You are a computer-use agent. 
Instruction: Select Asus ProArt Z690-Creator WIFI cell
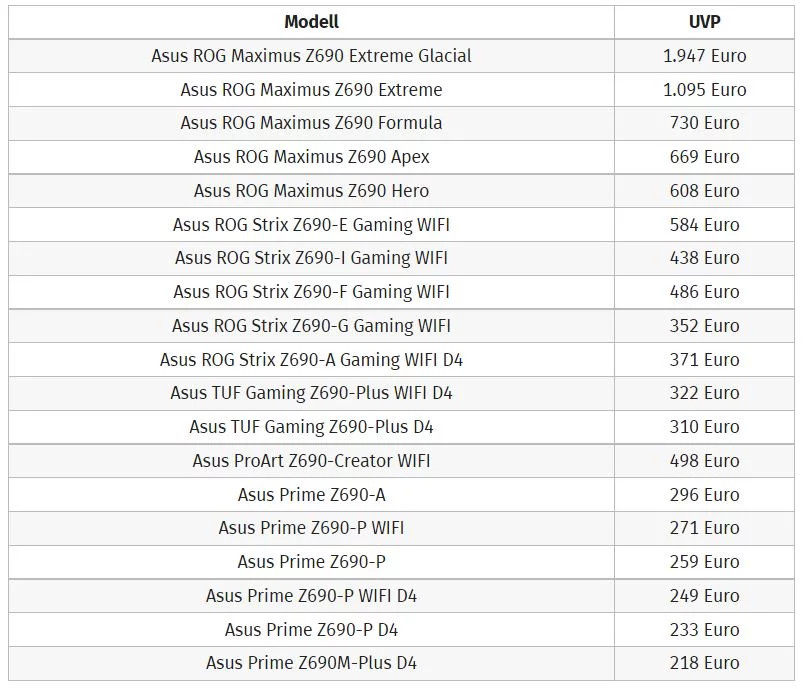coord(311,461)
